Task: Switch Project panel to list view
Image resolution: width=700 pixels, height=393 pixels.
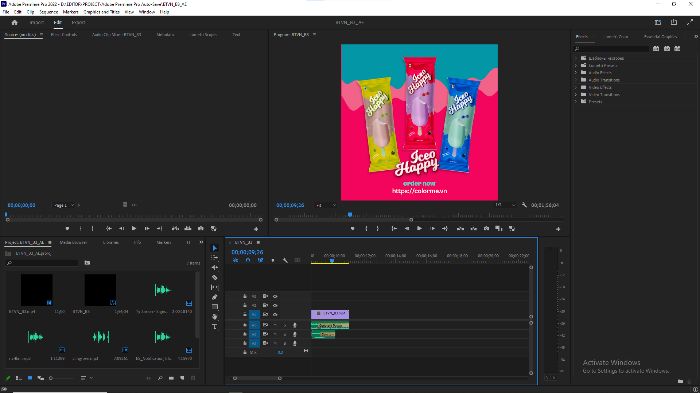Action: point(19,378)
